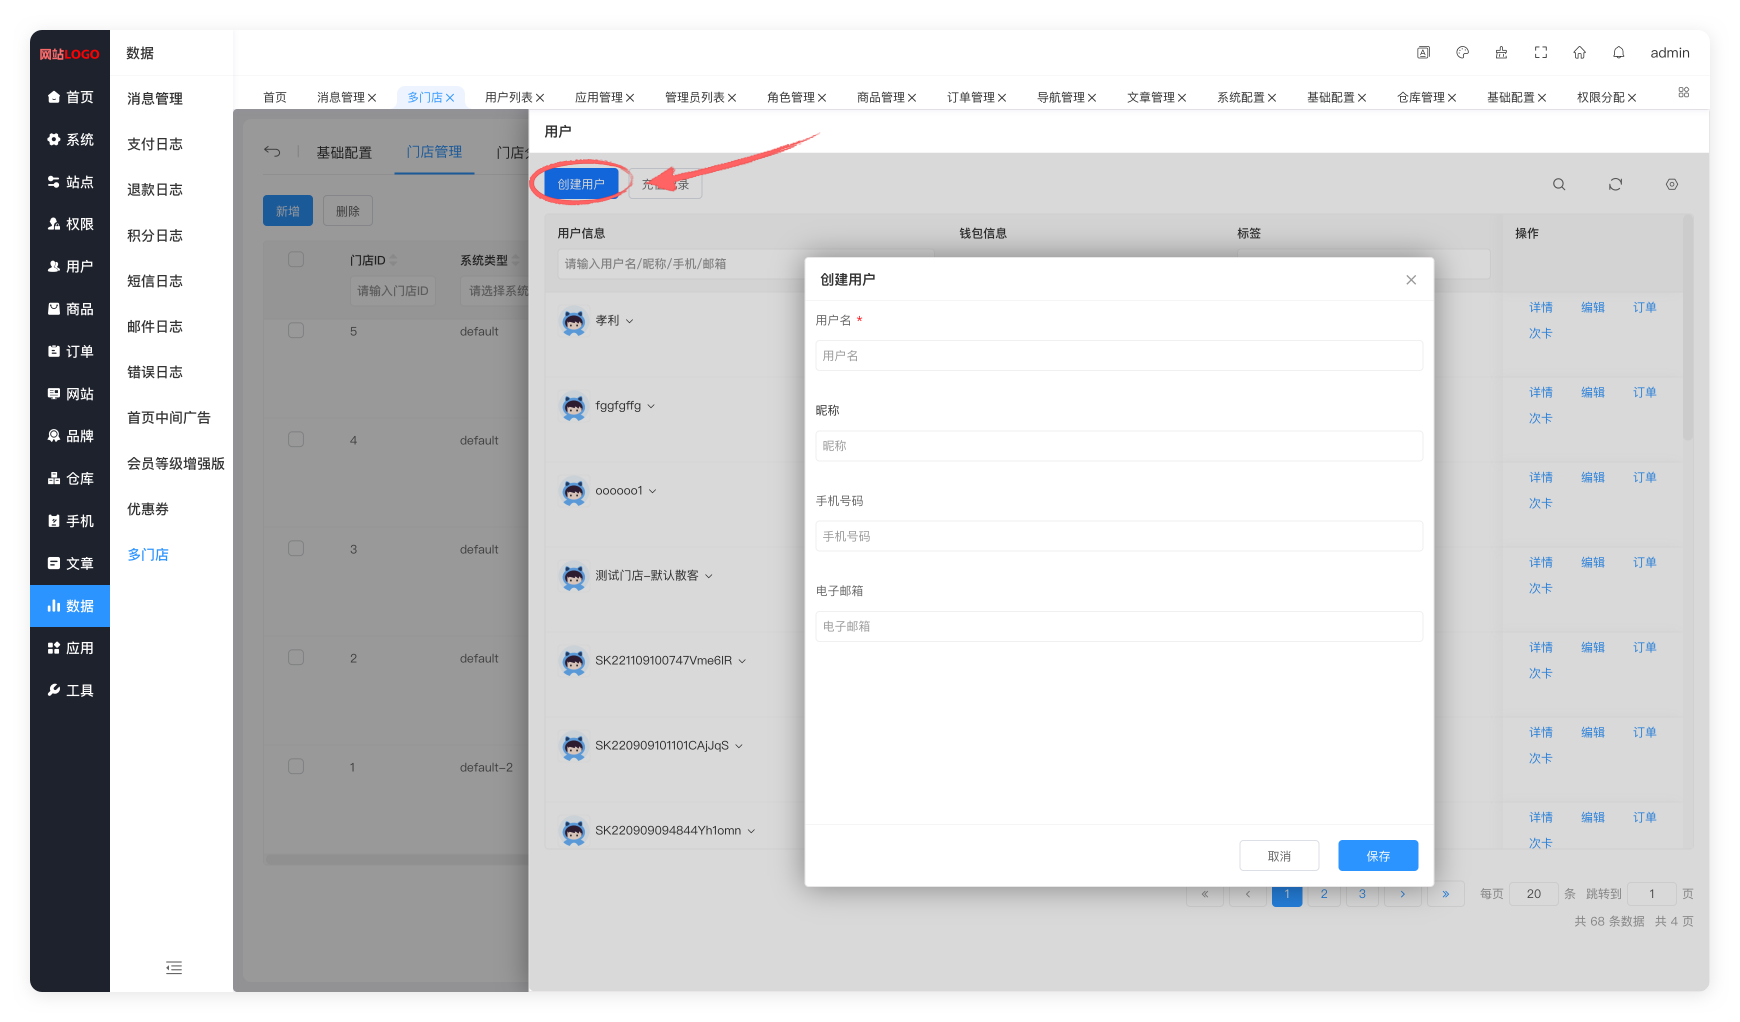Toggle fullscreen mode icon
This screenshot has width=1740, height=1022.
click(1540, 53)
